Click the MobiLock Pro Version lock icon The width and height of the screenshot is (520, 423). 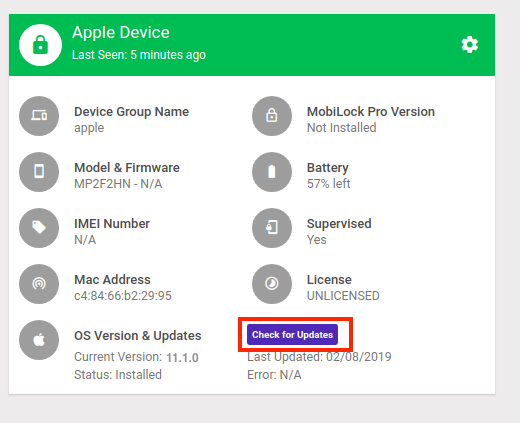tap(272, 116)
